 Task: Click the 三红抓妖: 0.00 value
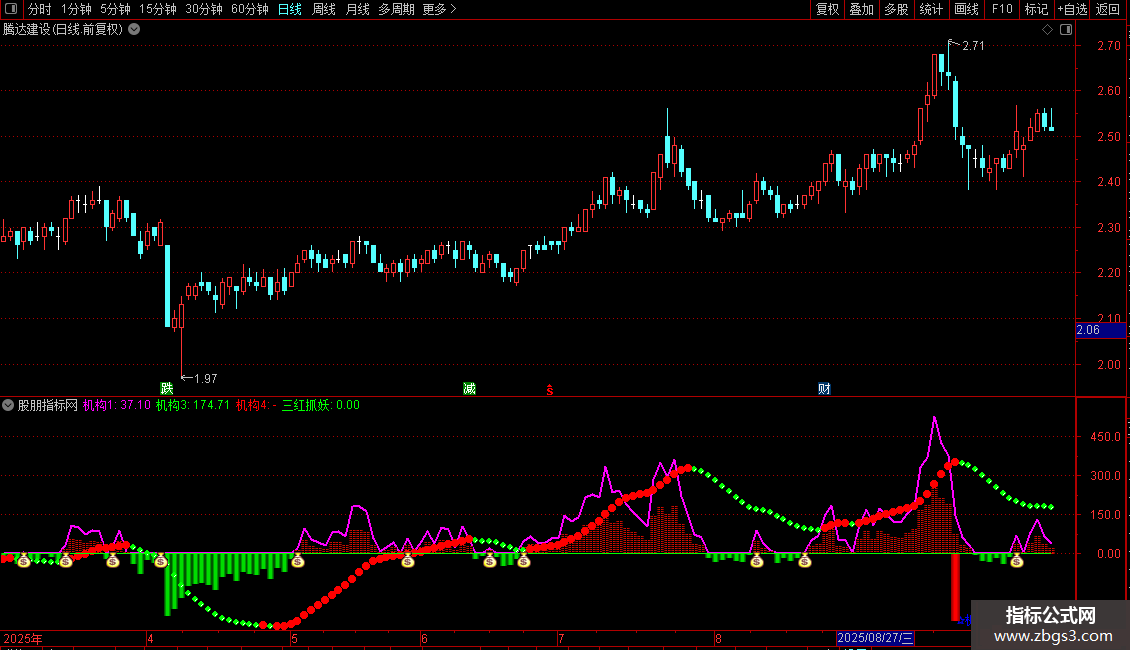321,405
